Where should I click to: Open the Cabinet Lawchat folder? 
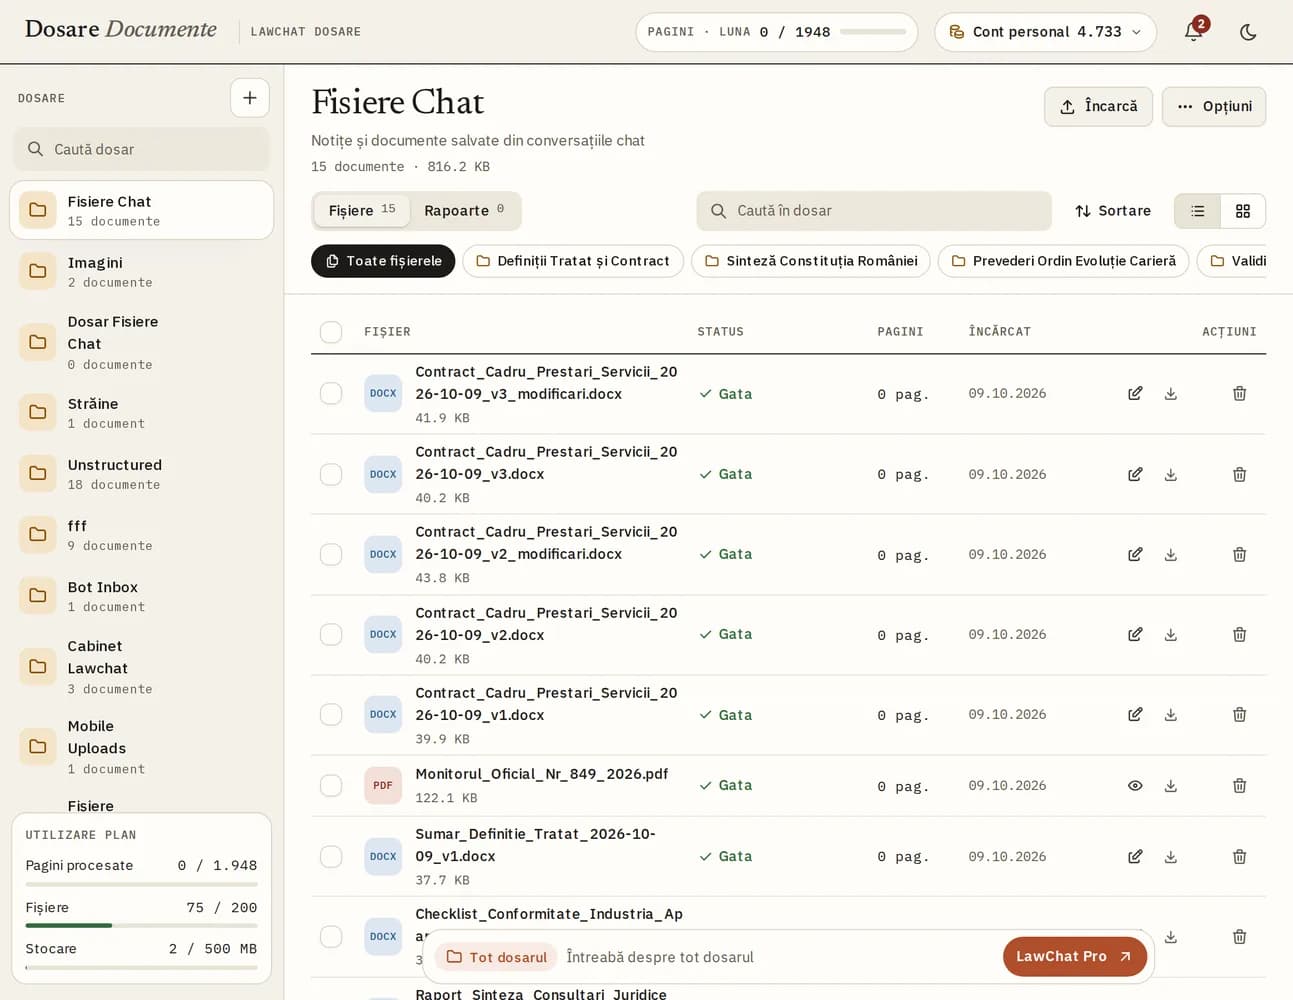(x=141, y=667)
